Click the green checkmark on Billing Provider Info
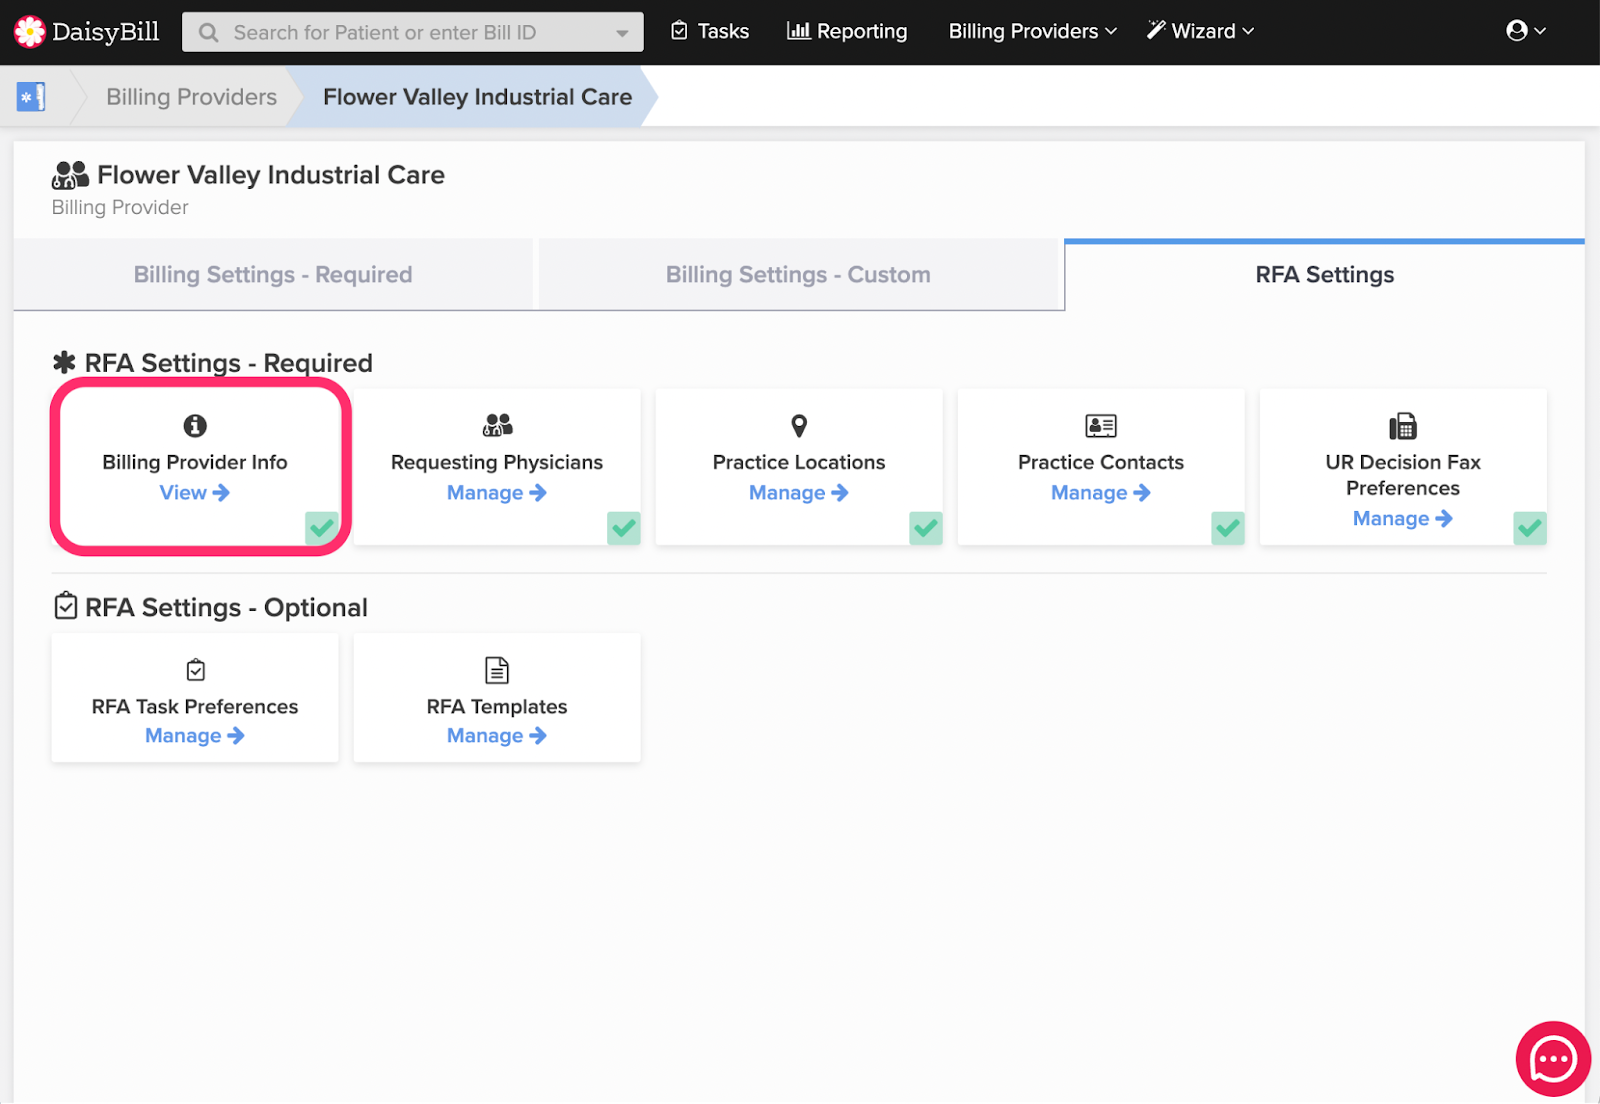Image resolution: width=1600 pixels, height=1104 pixels. 322,528
